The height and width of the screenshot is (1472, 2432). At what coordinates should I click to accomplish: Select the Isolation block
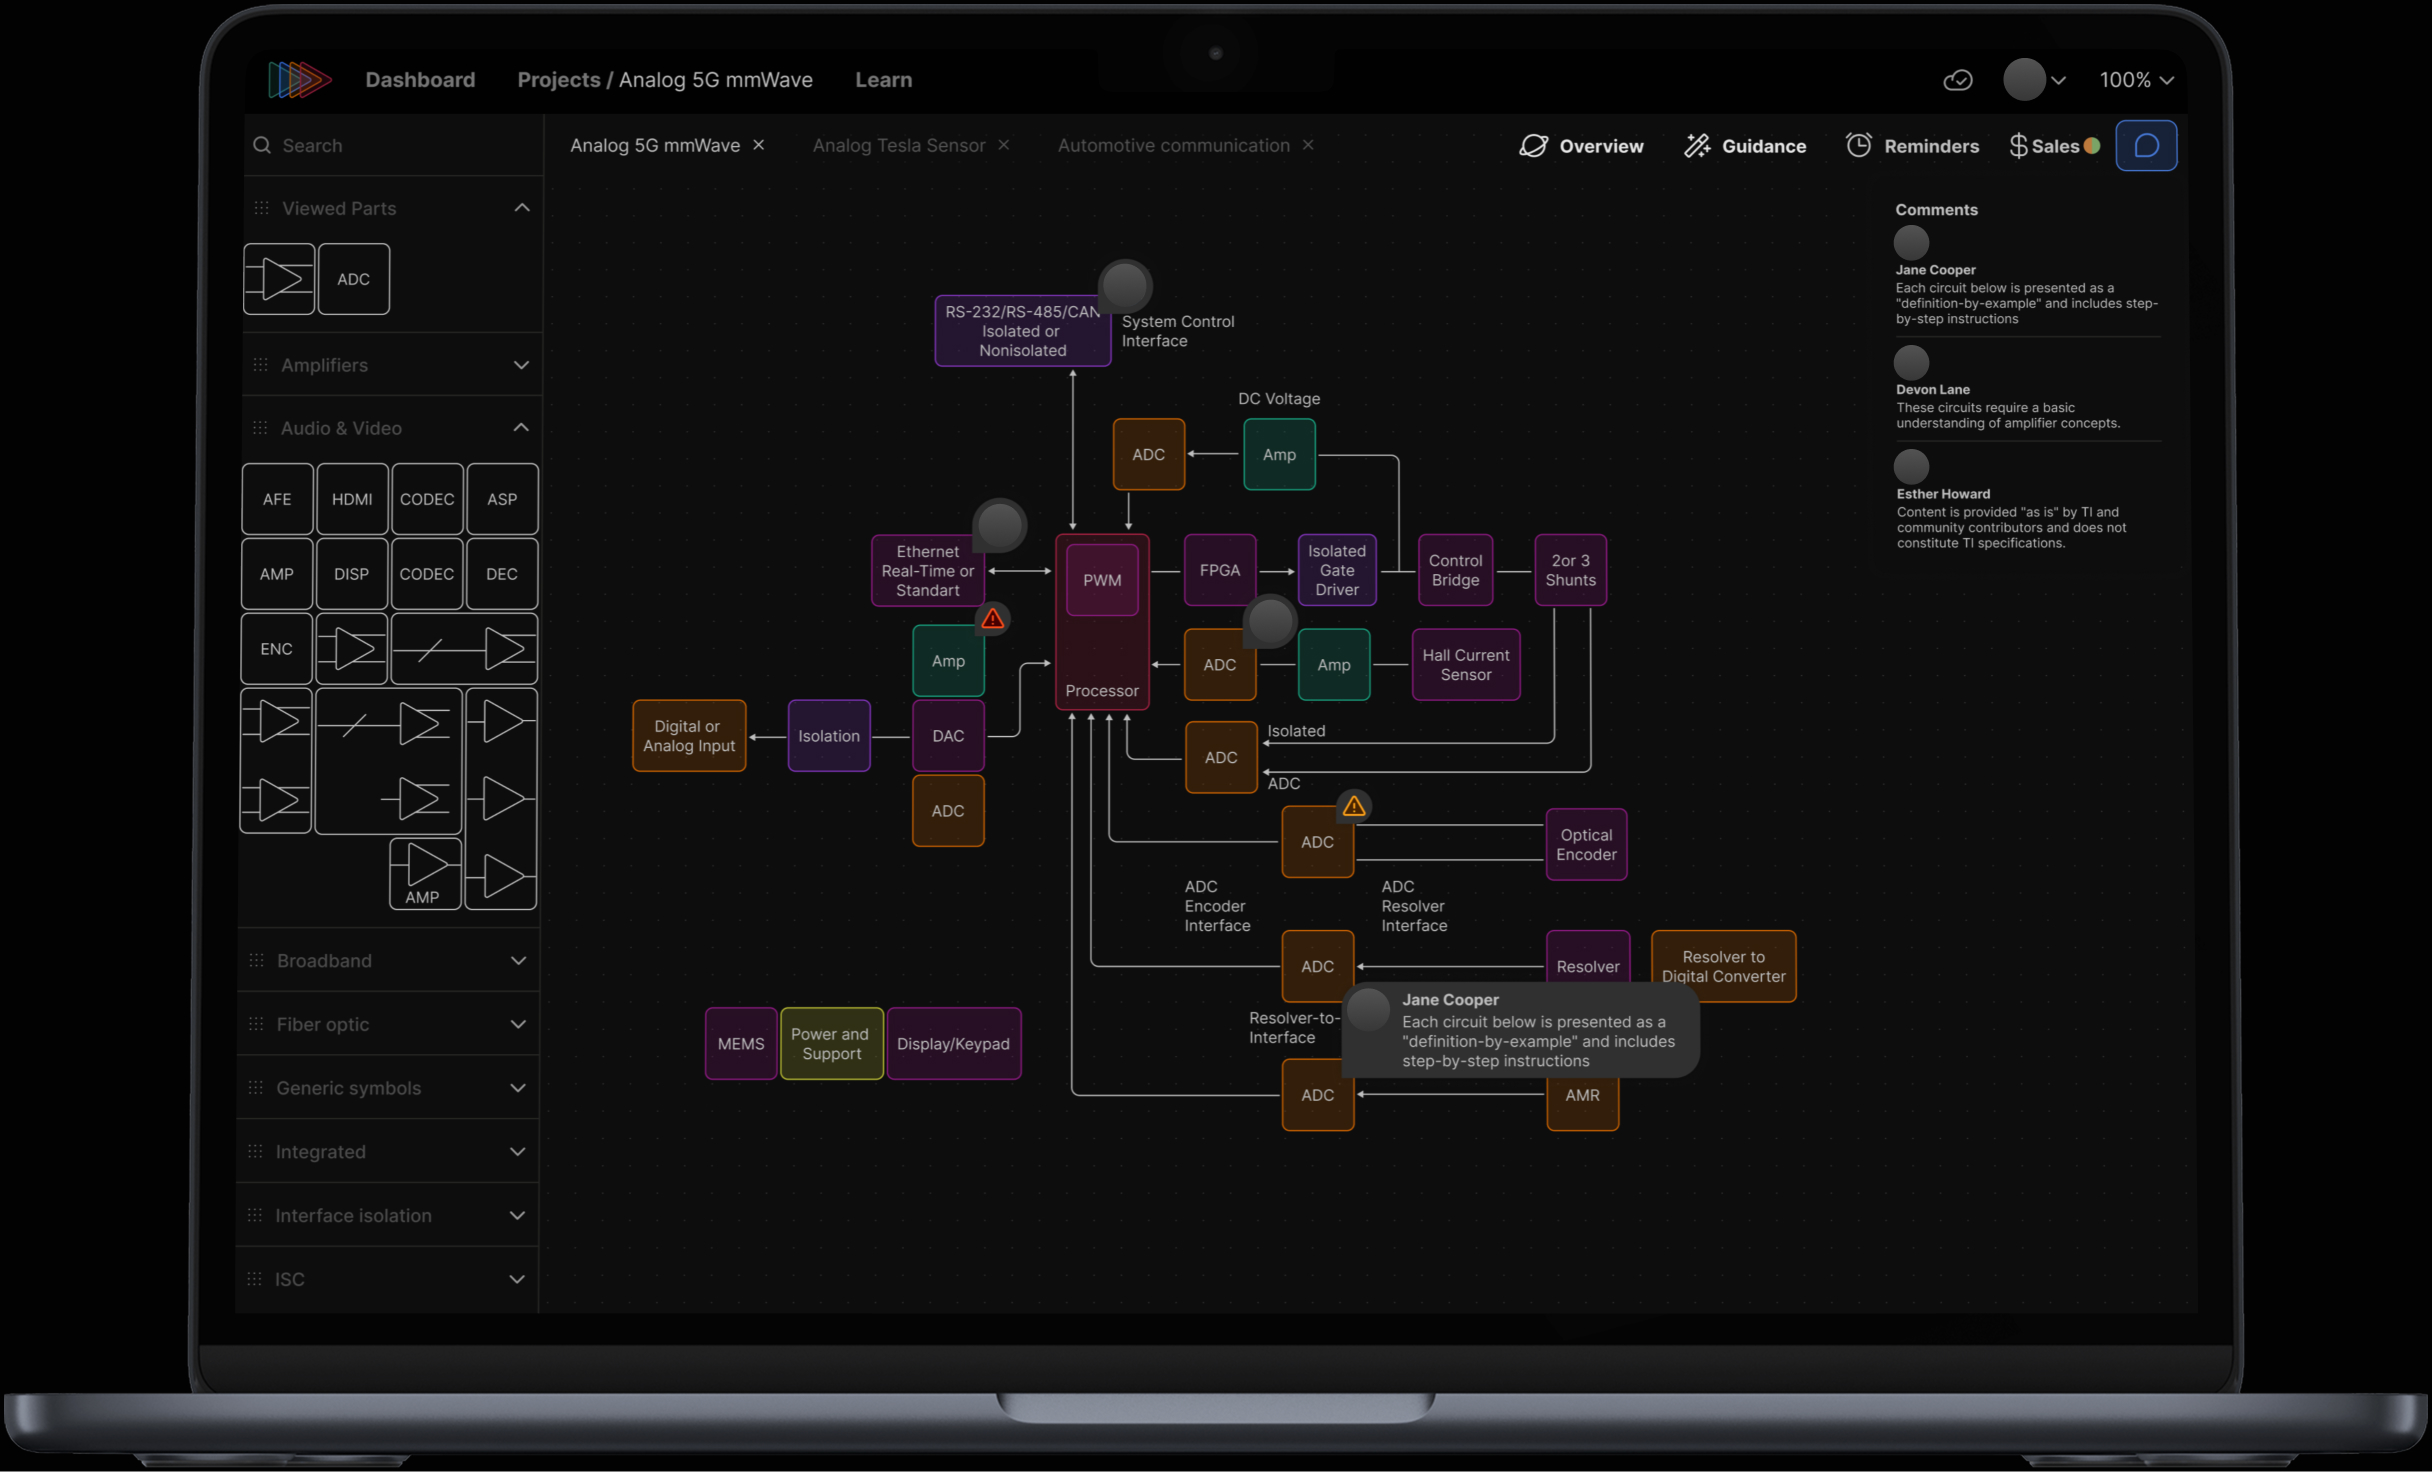tap(829, 736)
